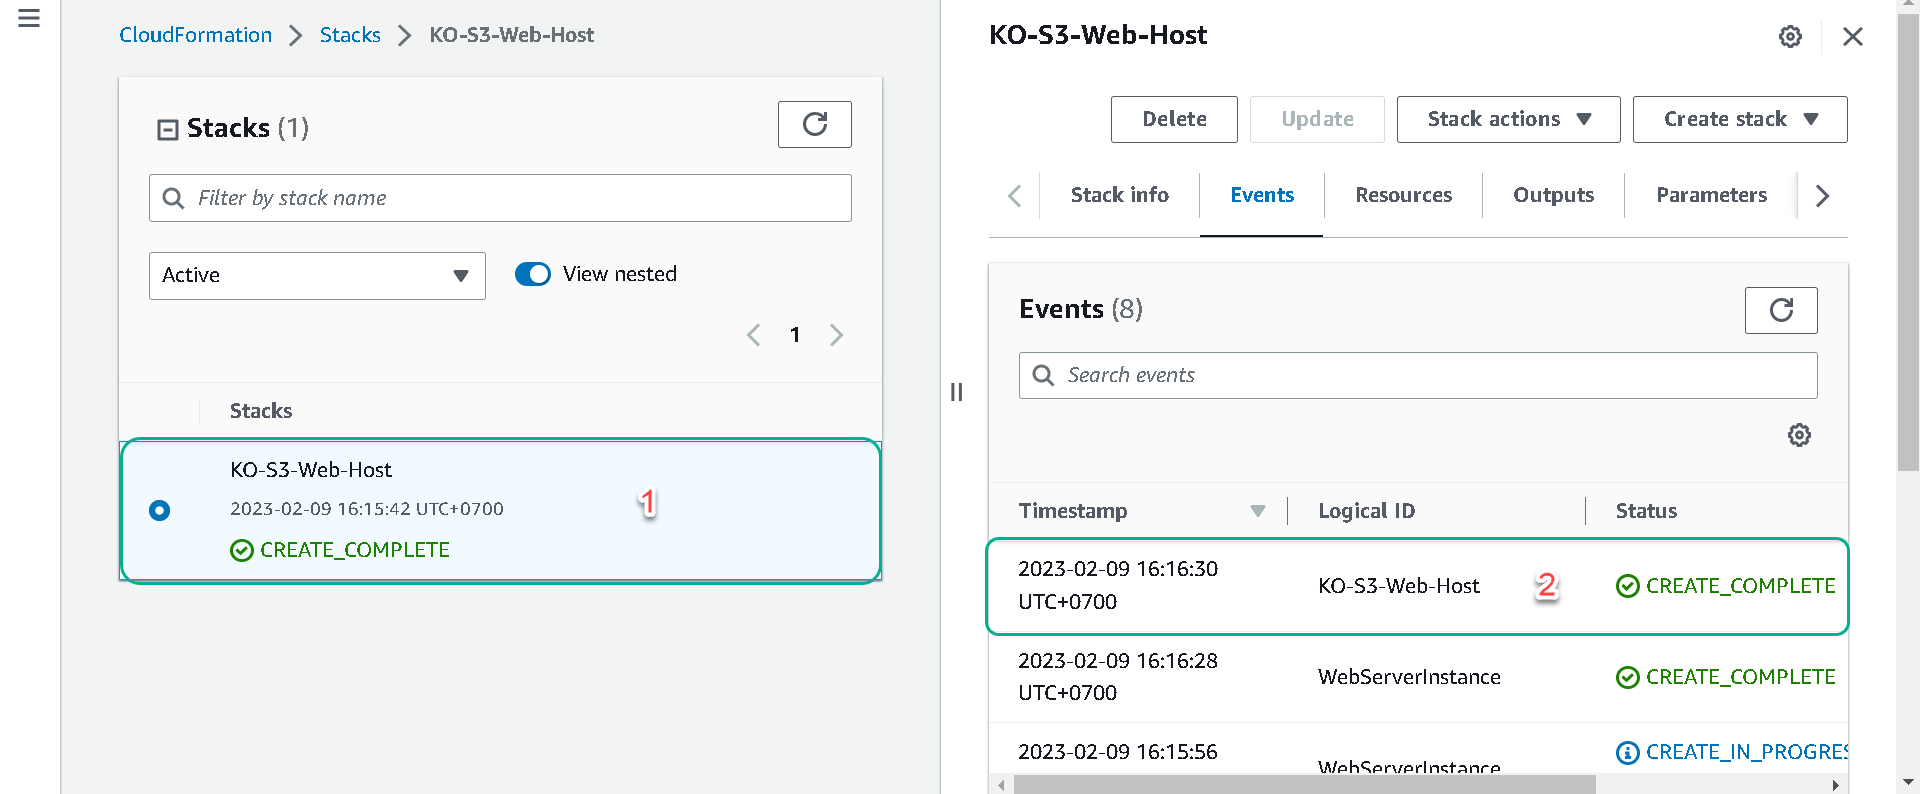1920x794 pixels.
Task: Close the KO-S3-Web-Host detail panel
Action: (x=1852, y=37)
